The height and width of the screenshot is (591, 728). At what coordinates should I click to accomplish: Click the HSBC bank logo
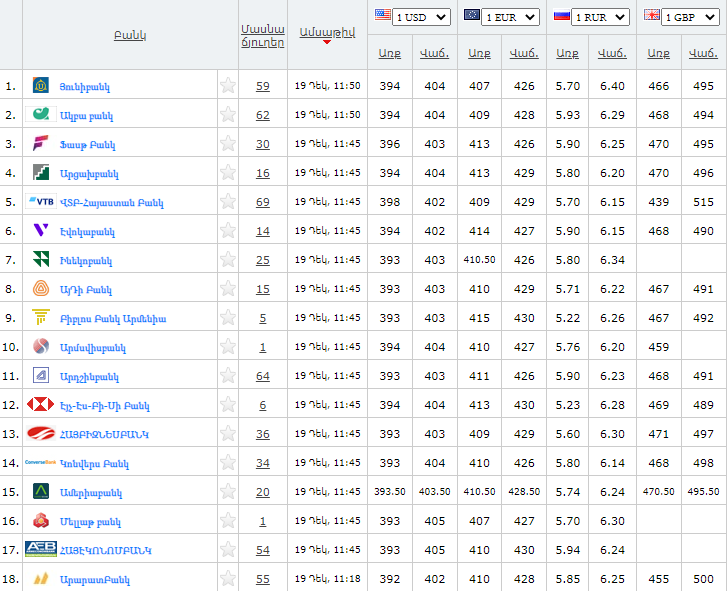click(40, 405)
